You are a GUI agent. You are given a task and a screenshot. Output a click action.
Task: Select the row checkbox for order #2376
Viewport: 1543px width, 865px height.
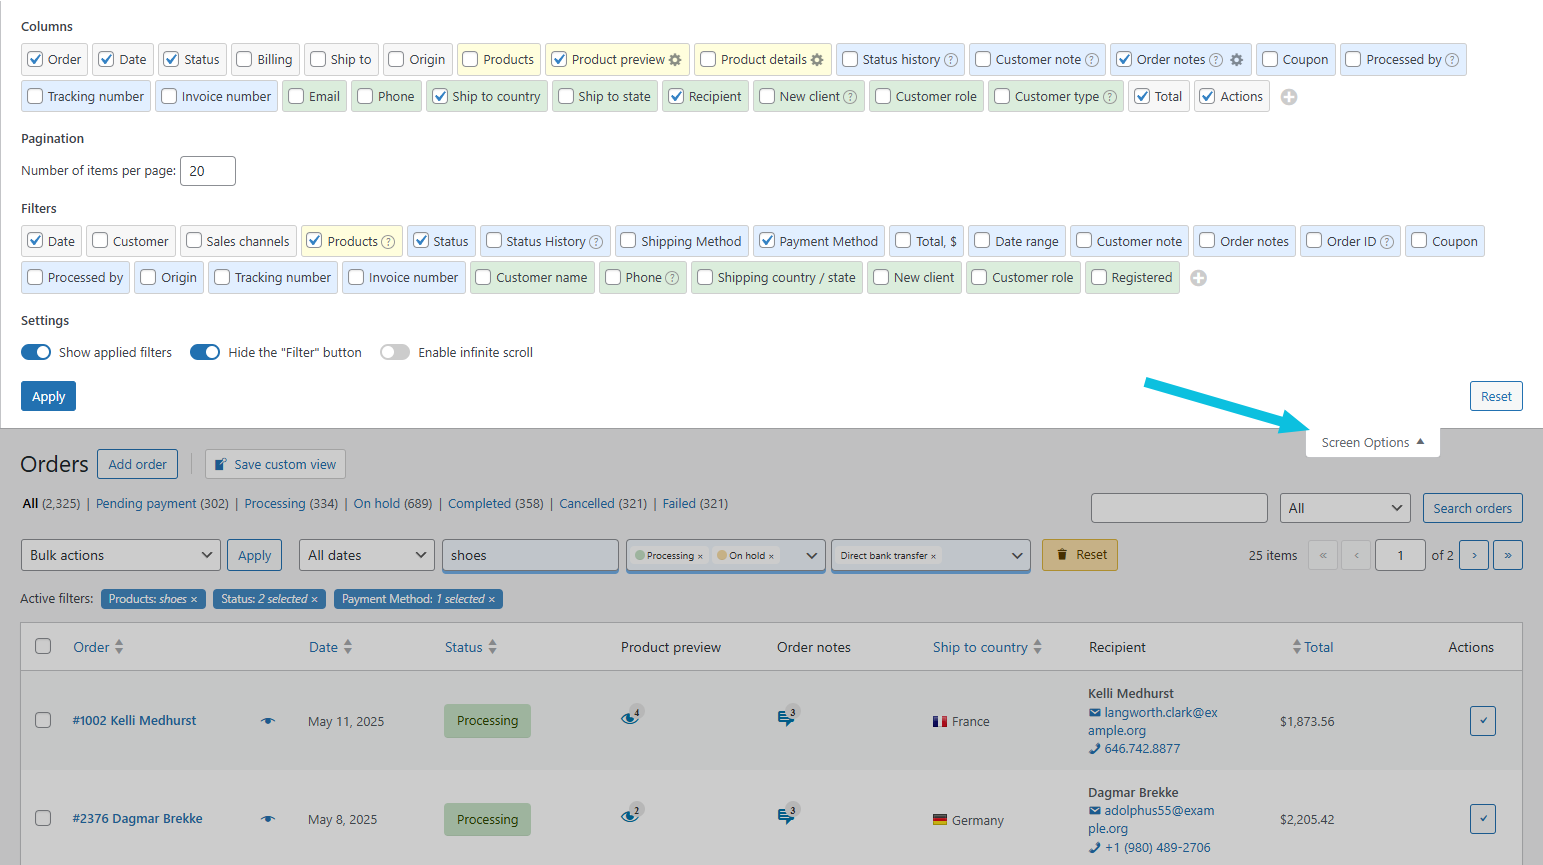tap(43, 818)
